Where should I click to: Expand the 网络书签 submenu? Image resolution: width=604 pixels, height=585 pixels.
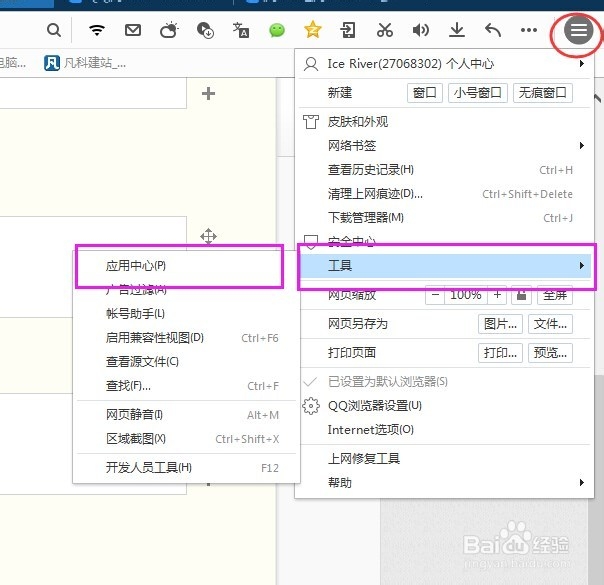point(445,146)
